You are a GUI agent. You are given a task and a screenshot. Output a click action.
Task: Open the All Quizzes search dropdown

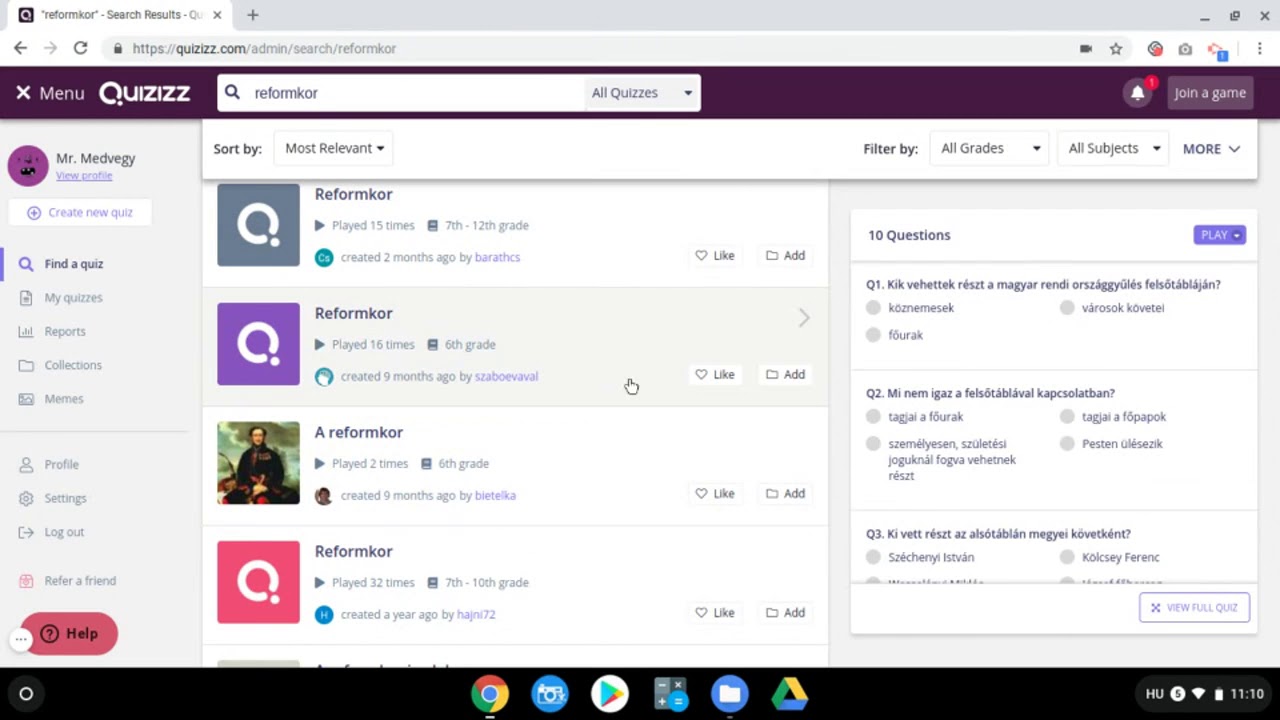coord(642,93)
